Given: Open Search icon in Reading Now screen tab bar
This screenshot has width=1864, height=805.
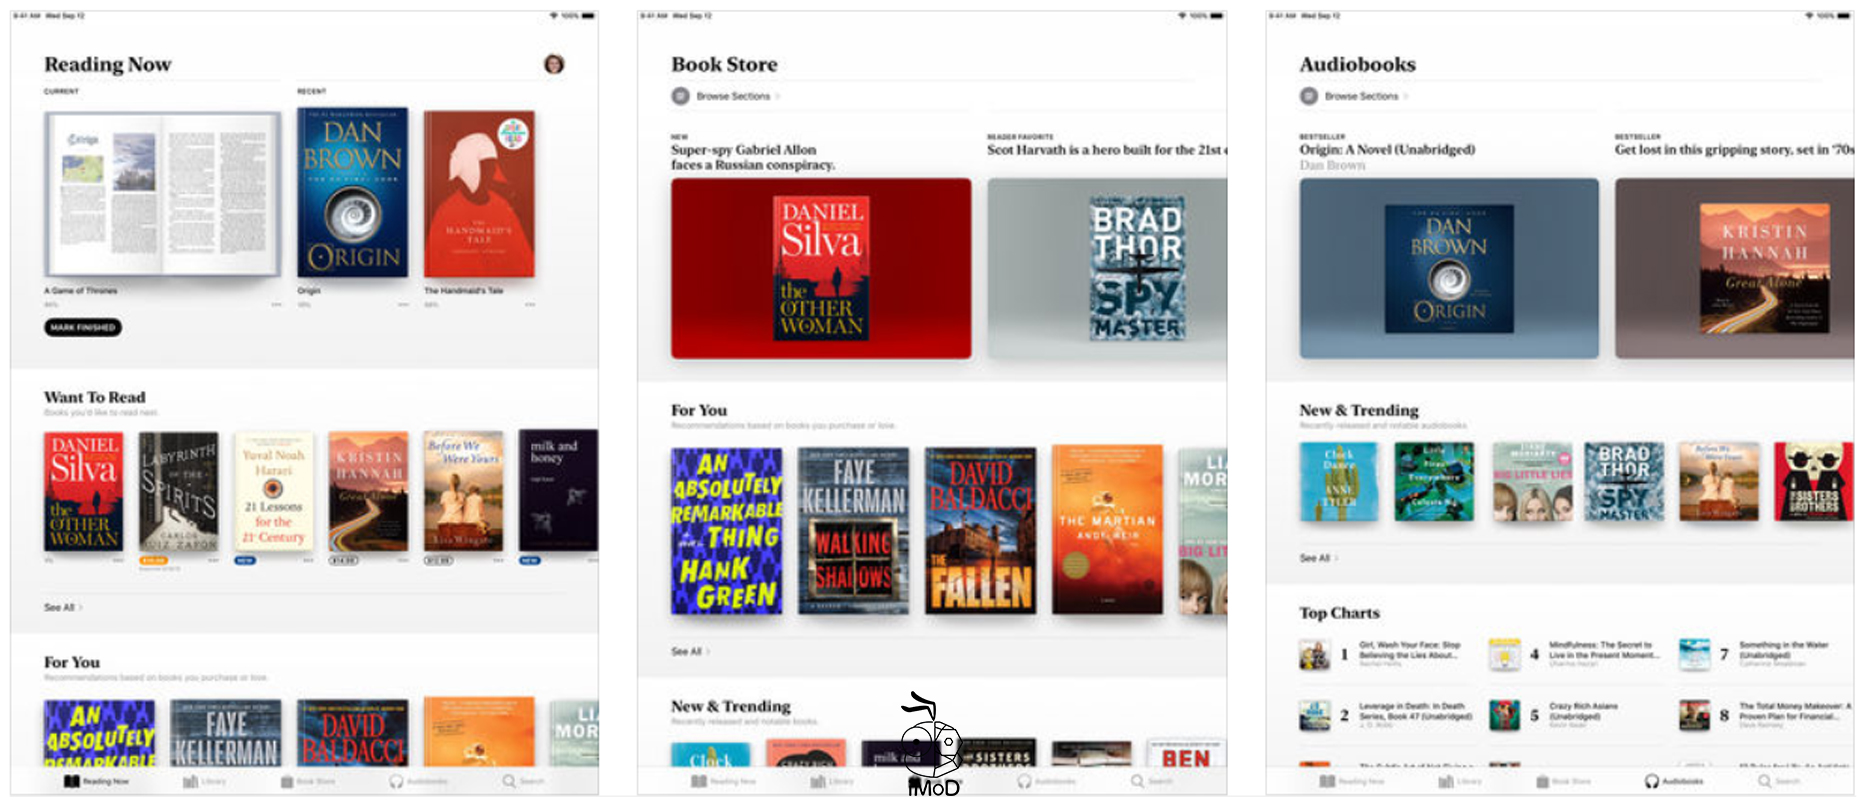Looking at the screenshot, I should click(x=509, y=781).
